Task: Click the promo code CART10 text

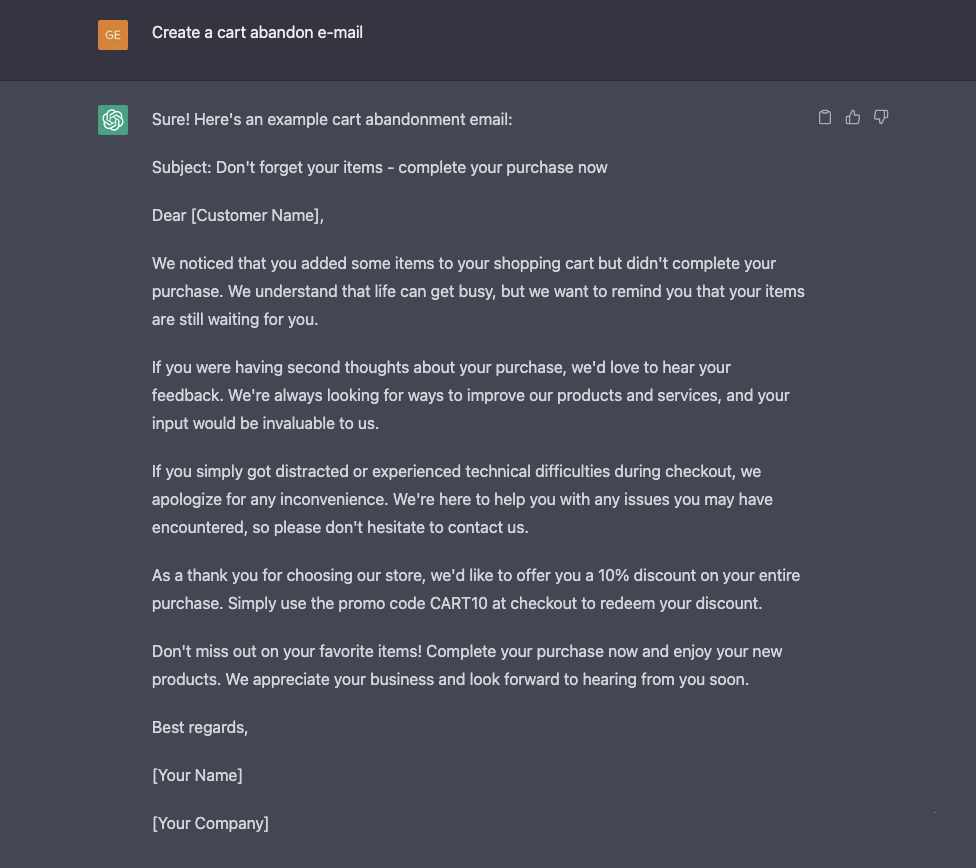Action: (x=459, y=603)
